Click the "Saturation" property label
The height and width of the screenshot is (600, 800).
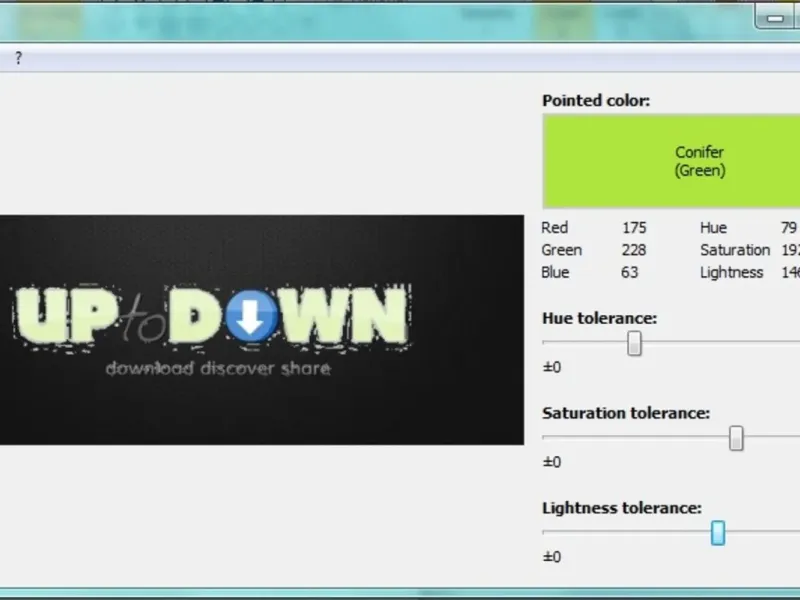click(x=735, y=250)
